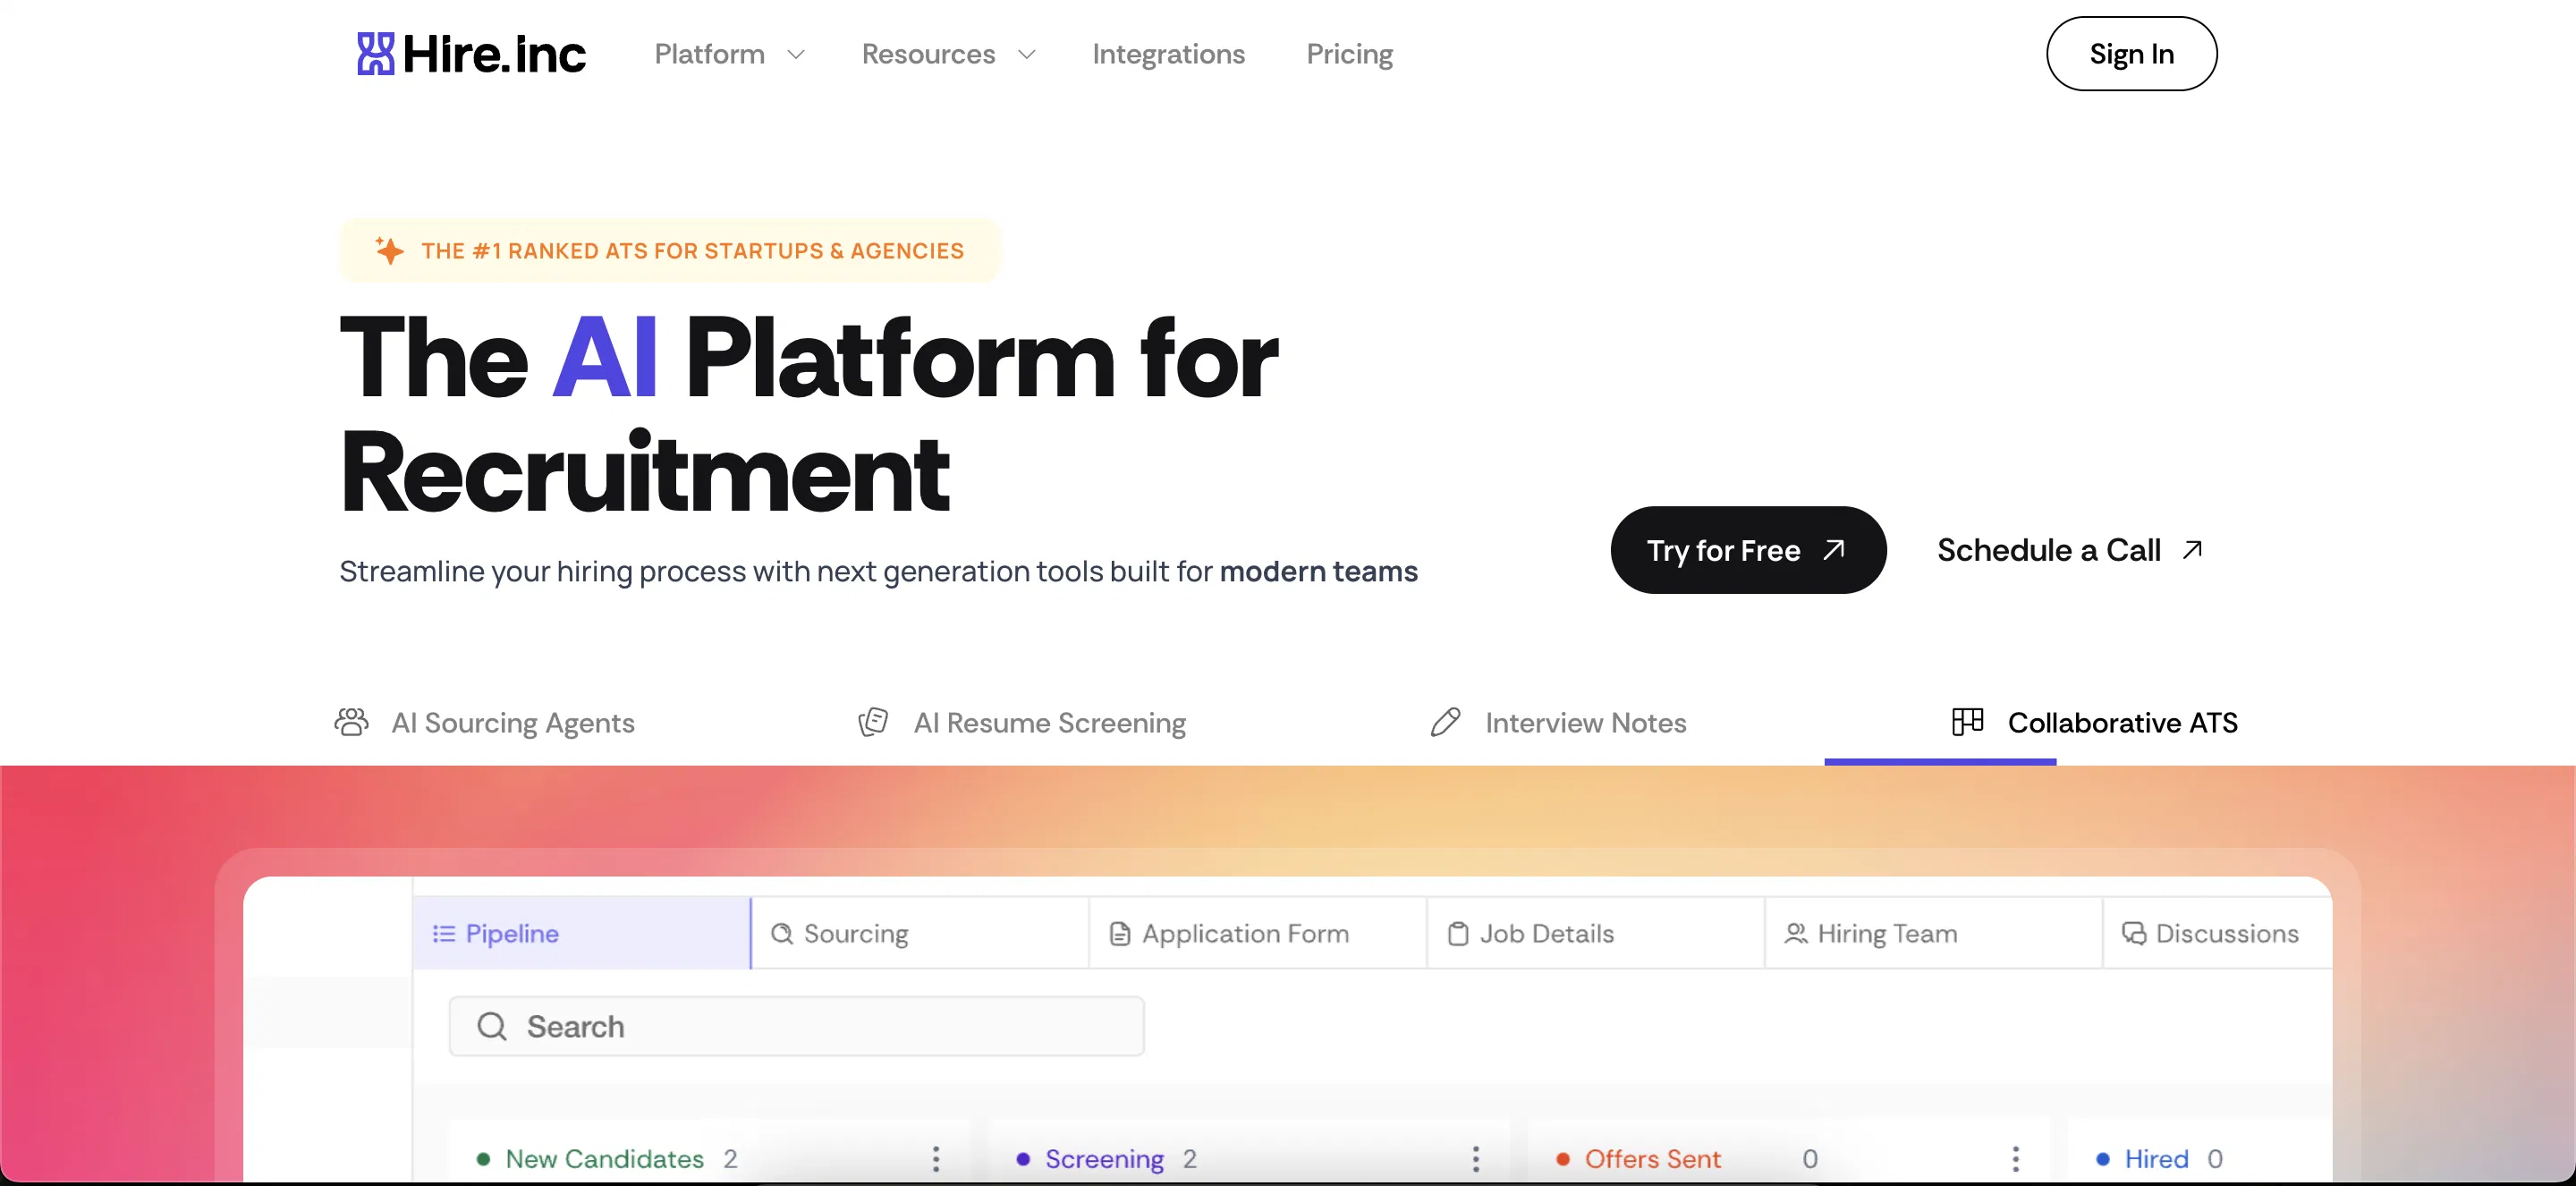This screenshot has width=2576, height=1186.
Task: Open the Screening column options menu
Action: (1475, 1159)
